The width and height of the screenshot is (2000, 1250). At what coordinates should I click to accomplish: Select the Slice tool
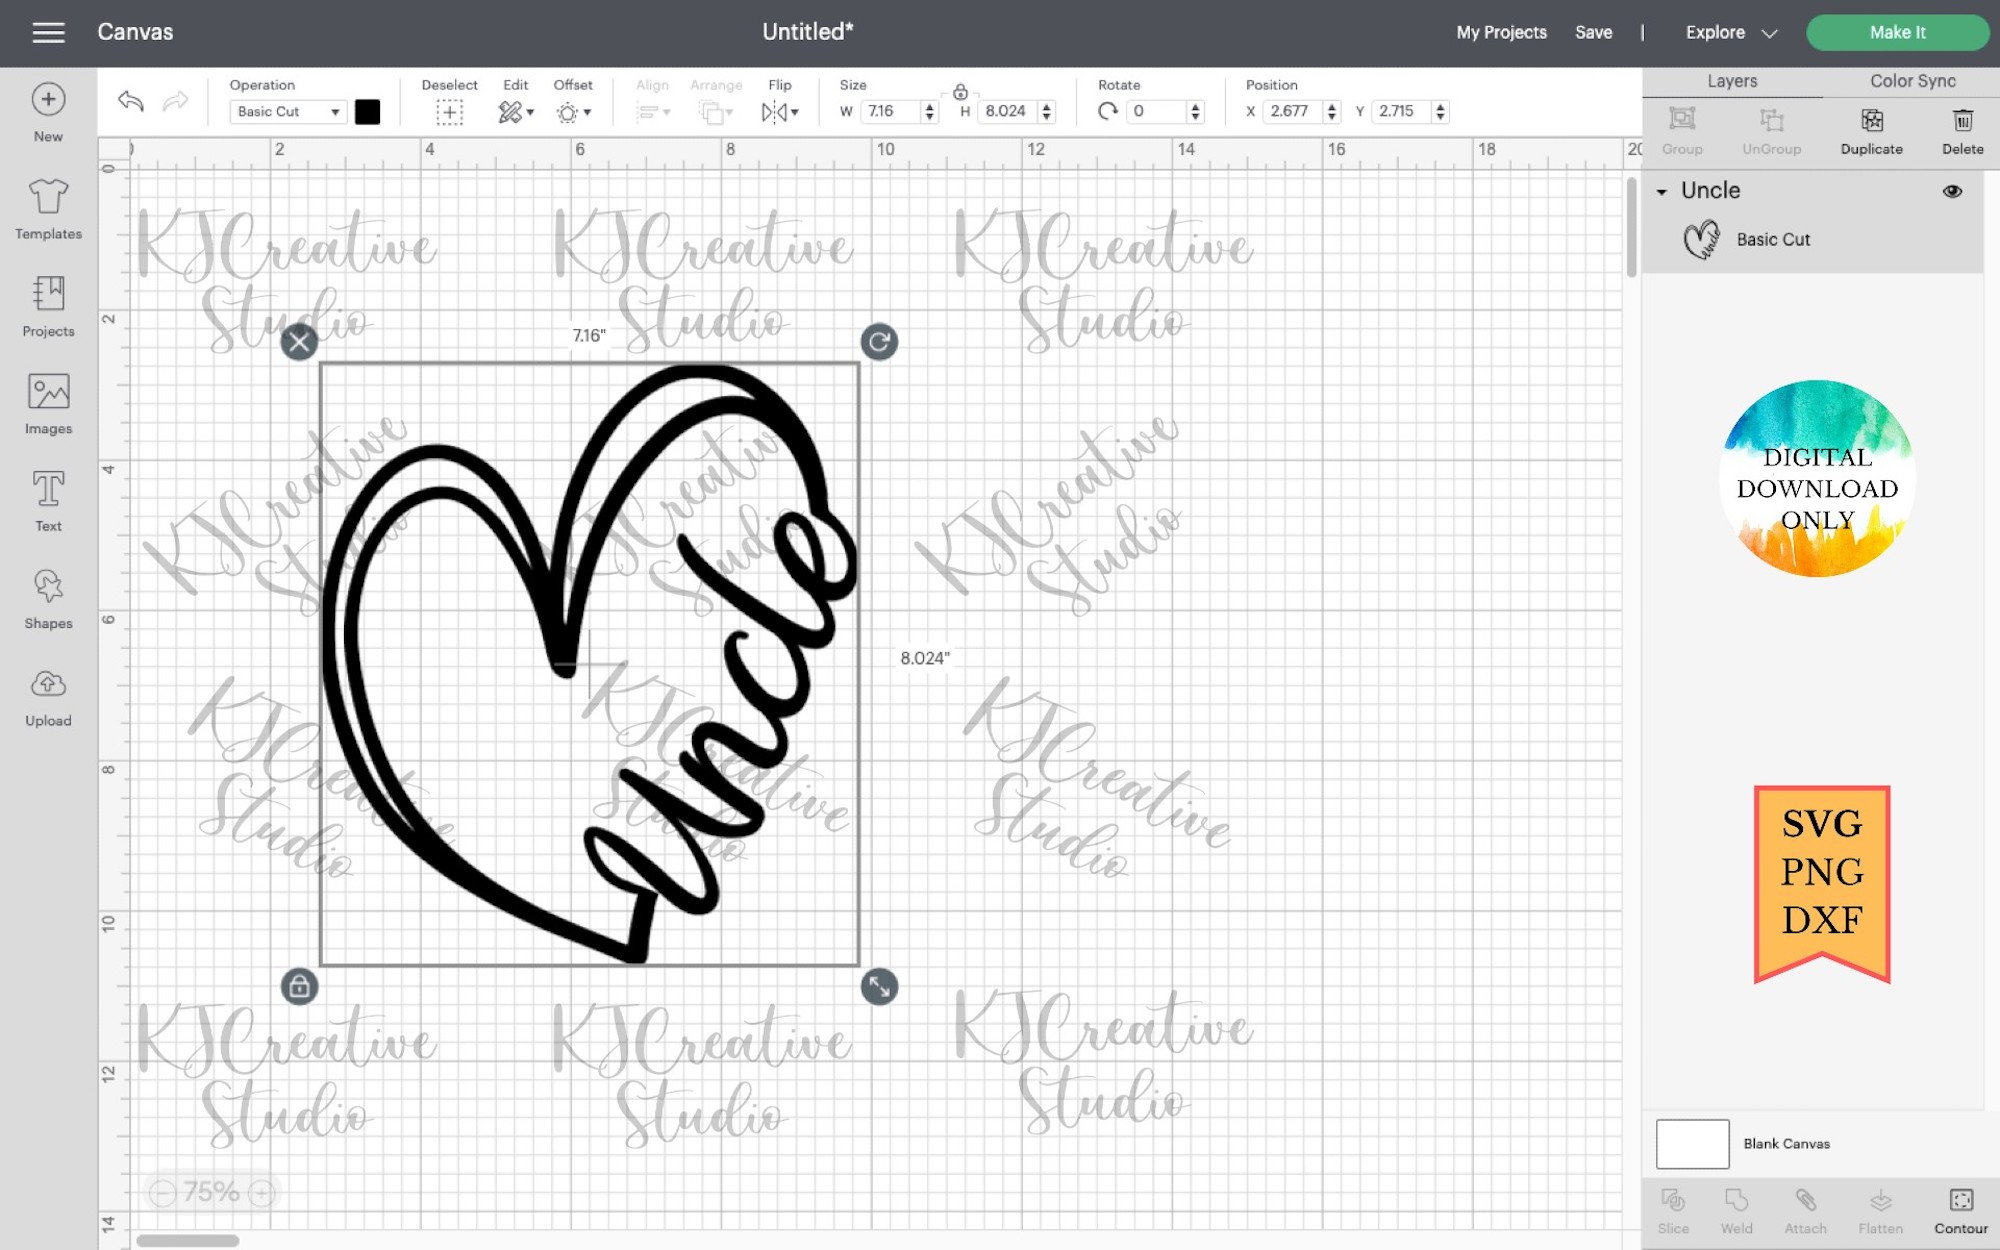[x=1673, y=1207]
